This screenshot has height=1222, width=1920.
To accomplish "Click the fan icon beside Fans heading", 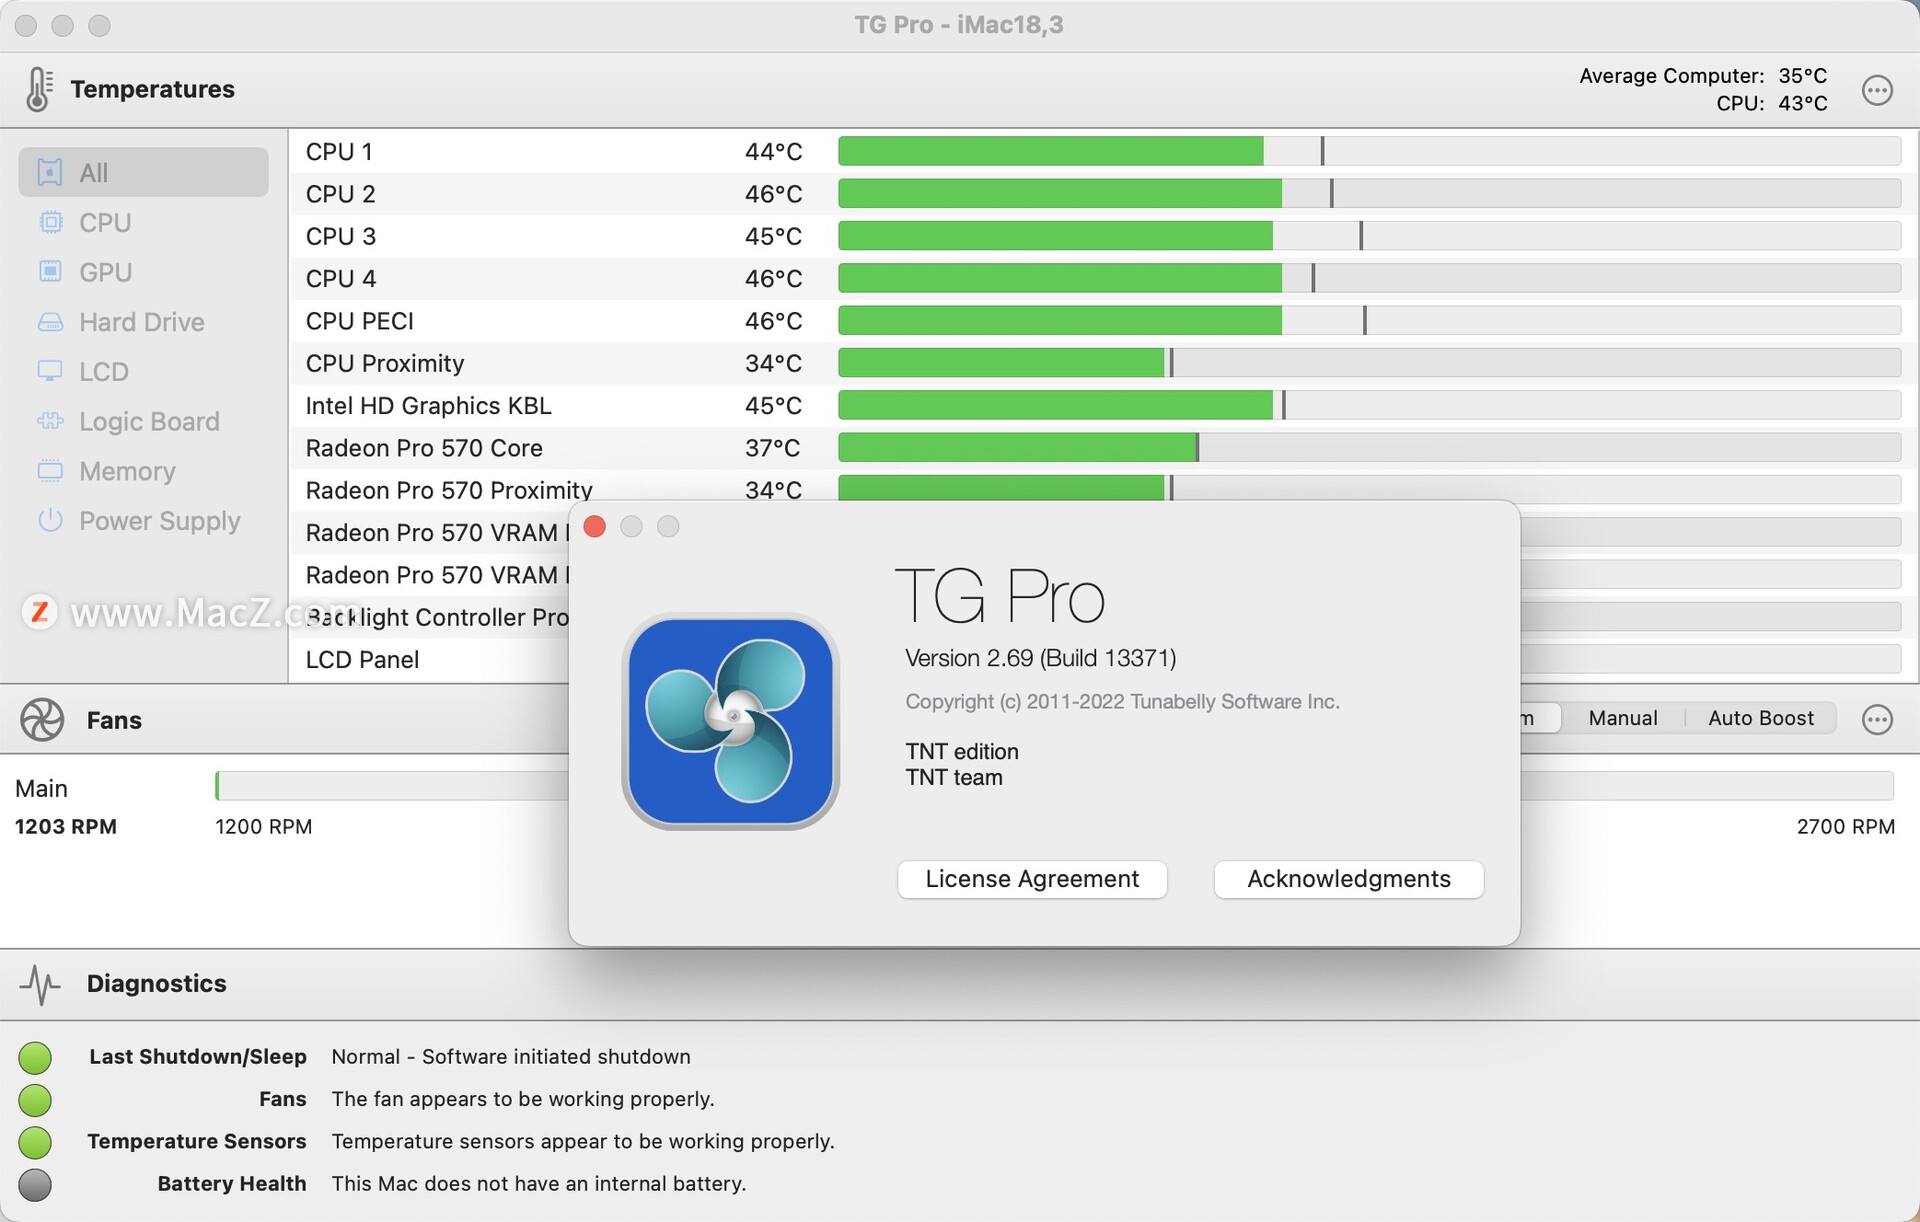I will pos(42,720).
